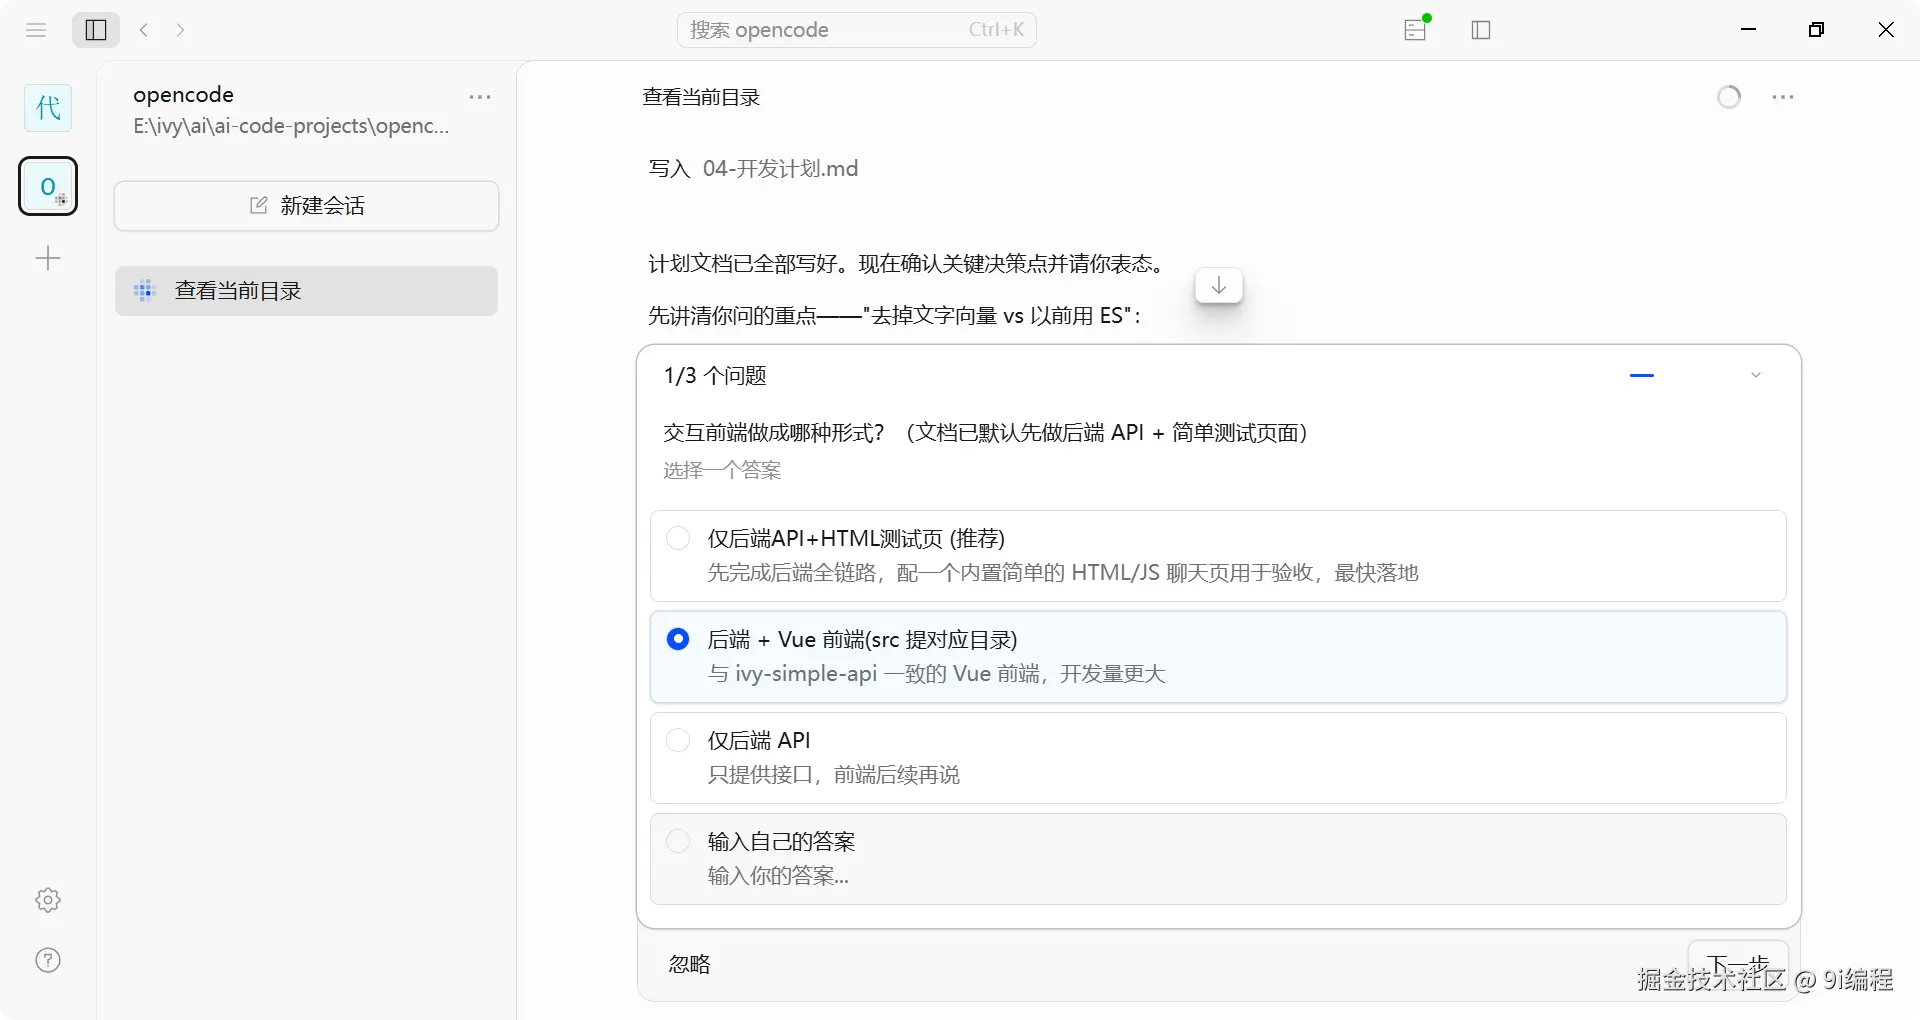Select 后端 + Vue 前端 option
The height and width of the screenshot is (1020, 1920).
[x=1218, y=657]
